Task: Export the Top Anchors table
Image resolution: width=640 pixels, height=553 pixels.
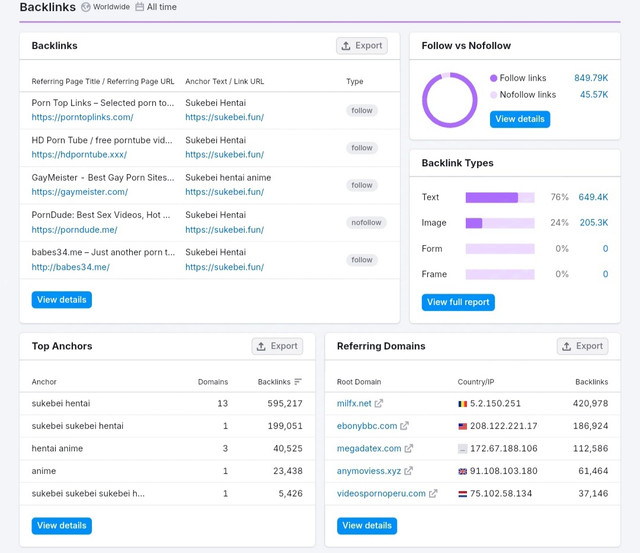Action: click(x=277, y=346)
